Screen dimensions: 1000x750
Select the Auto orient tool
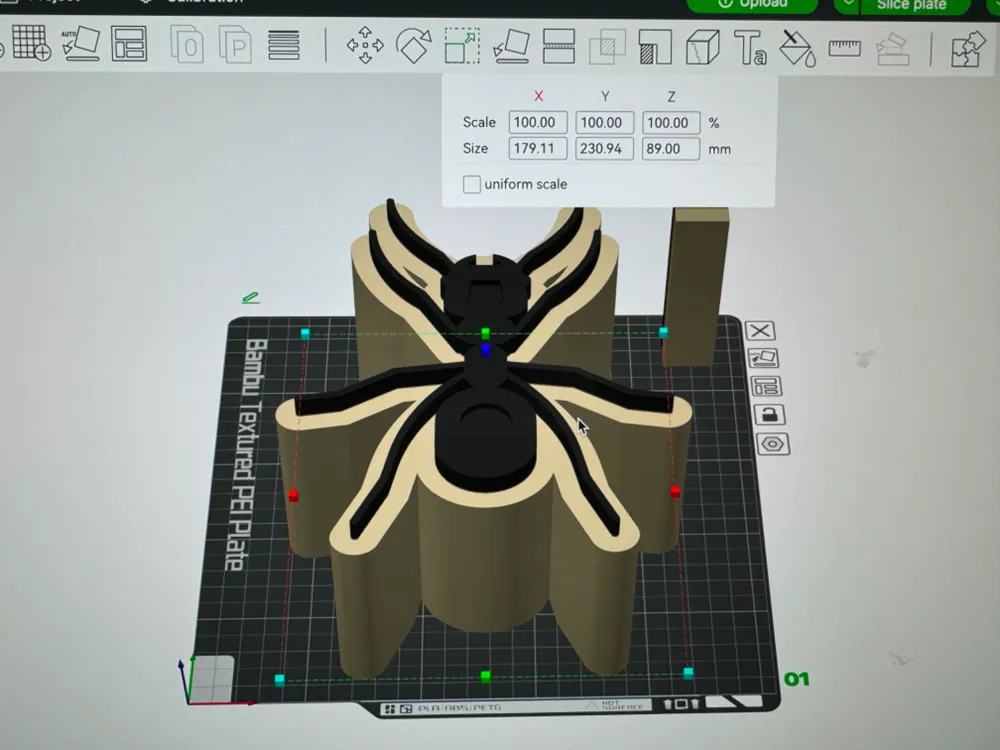(81, 43)
